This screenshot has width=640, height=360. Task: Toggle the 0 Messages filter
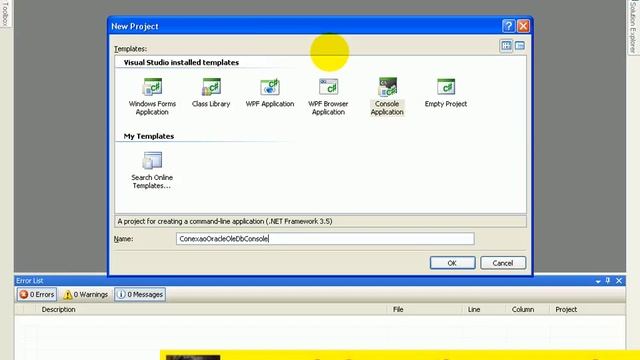(x=140, y=294)
